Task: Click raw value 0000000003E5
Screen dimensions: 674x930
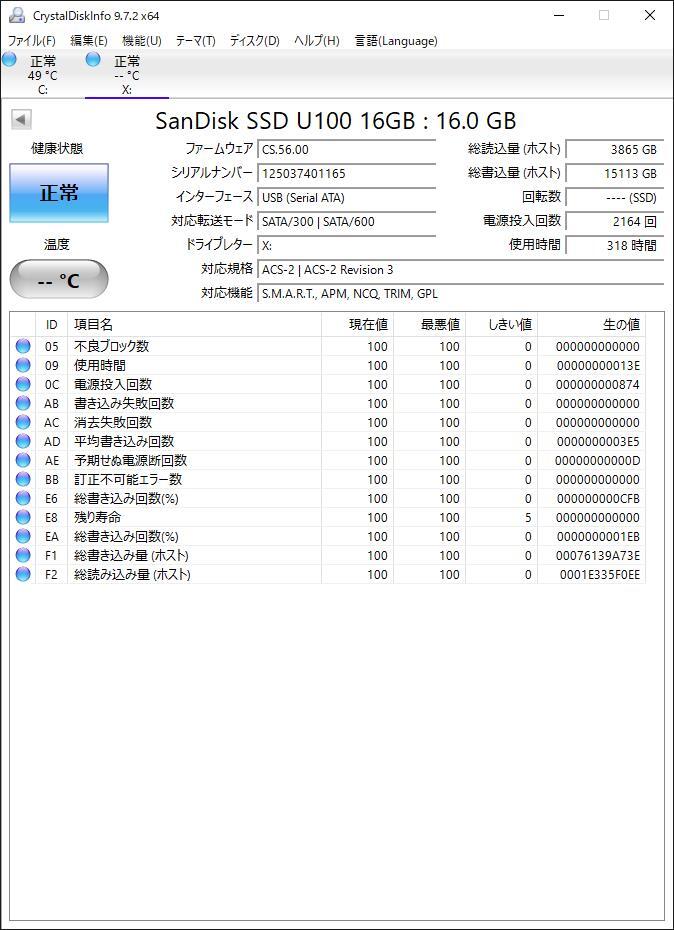Action: pyautogui.click(x=598, y=441)
